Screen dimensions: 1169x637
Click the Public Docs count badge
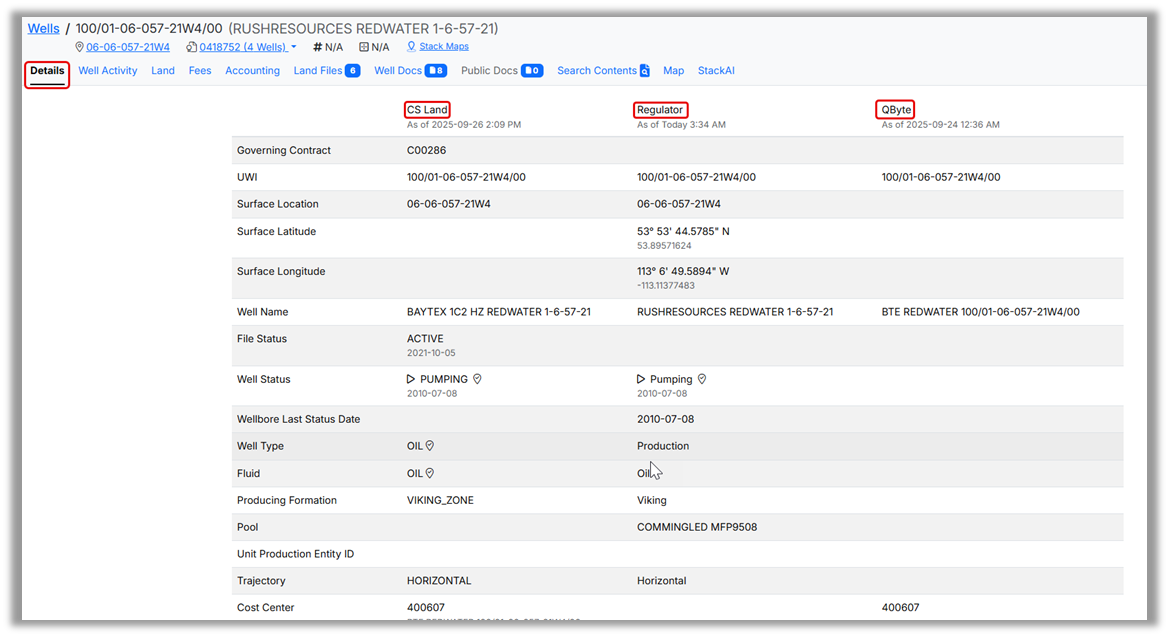(x=532, y=71)
